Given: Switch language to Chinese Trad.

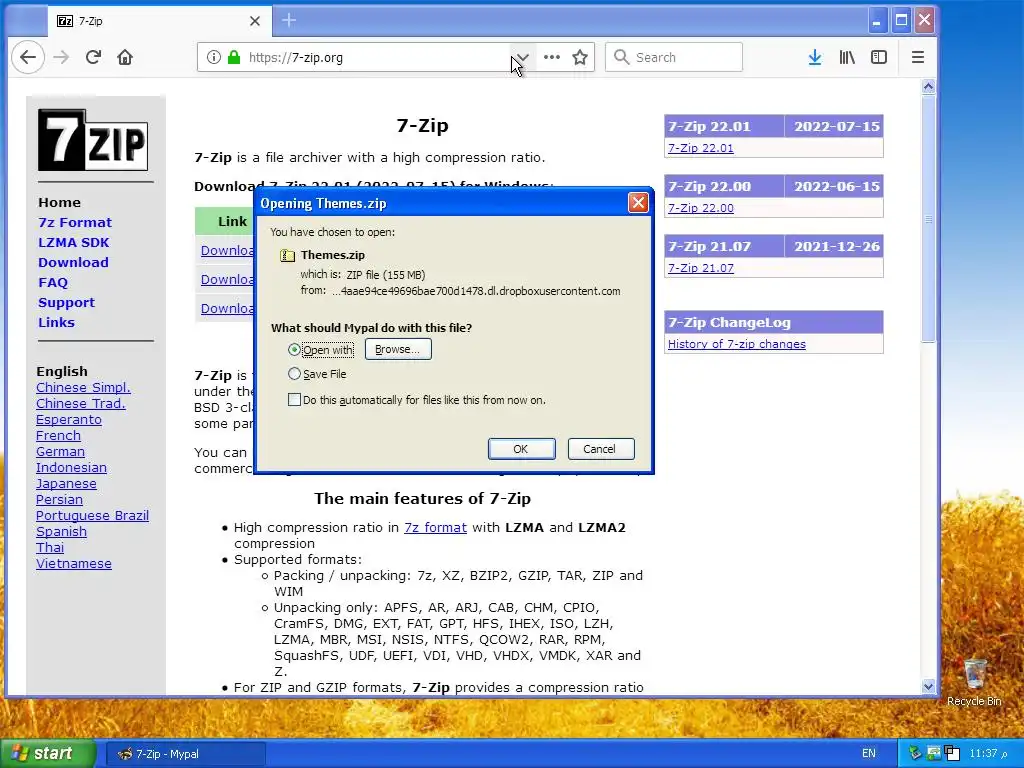Looking at the screenshot, I should (80, 404).
